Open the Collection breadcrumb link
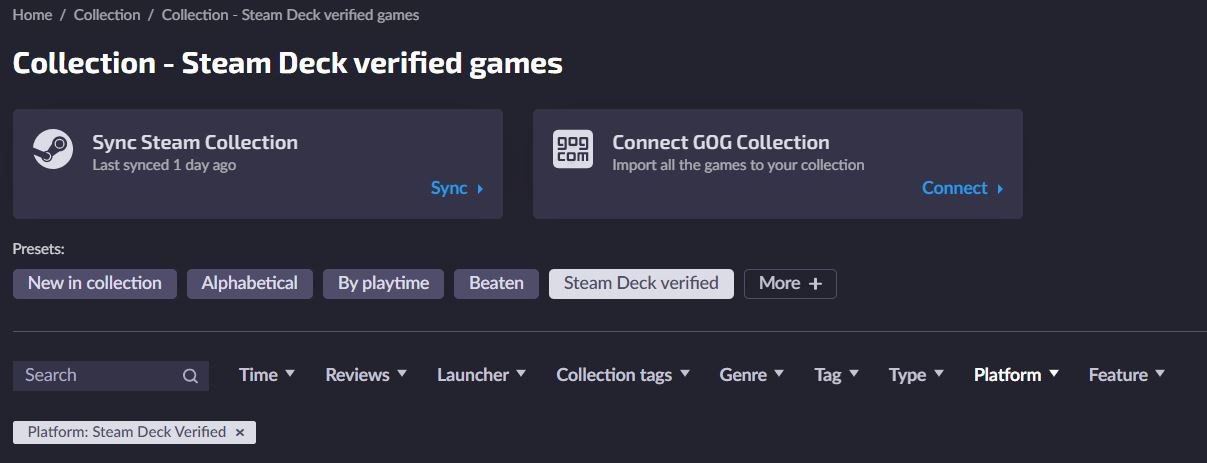Screen dimensions: 1207x463 107,14
